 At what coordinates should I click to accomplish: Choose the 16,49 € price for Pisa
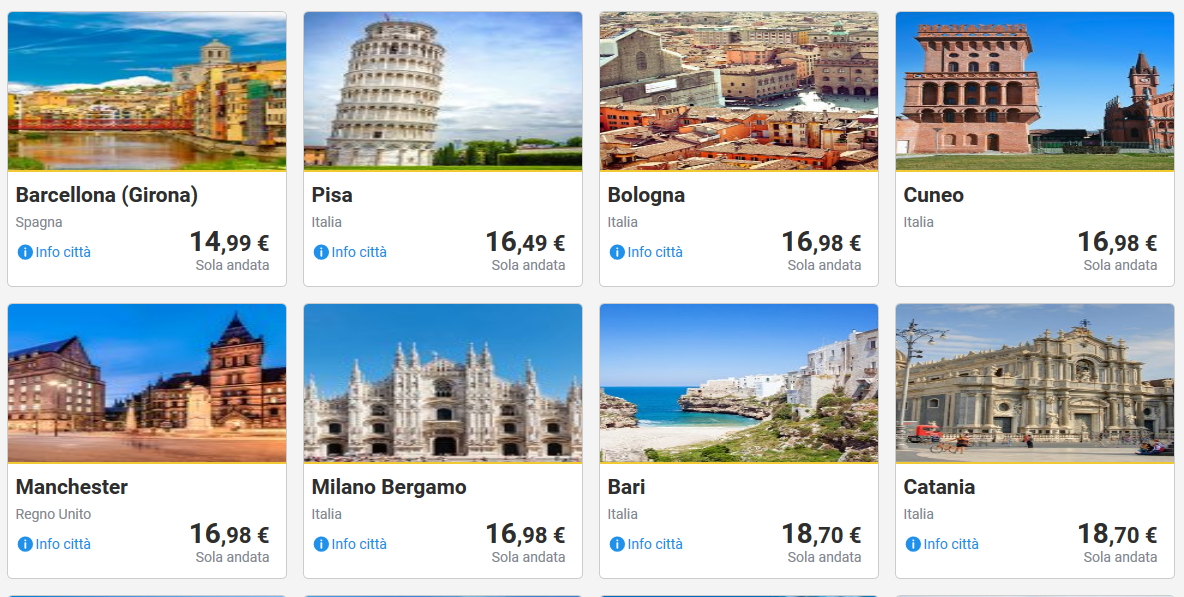pyautogui.click(x=525, y=242)
